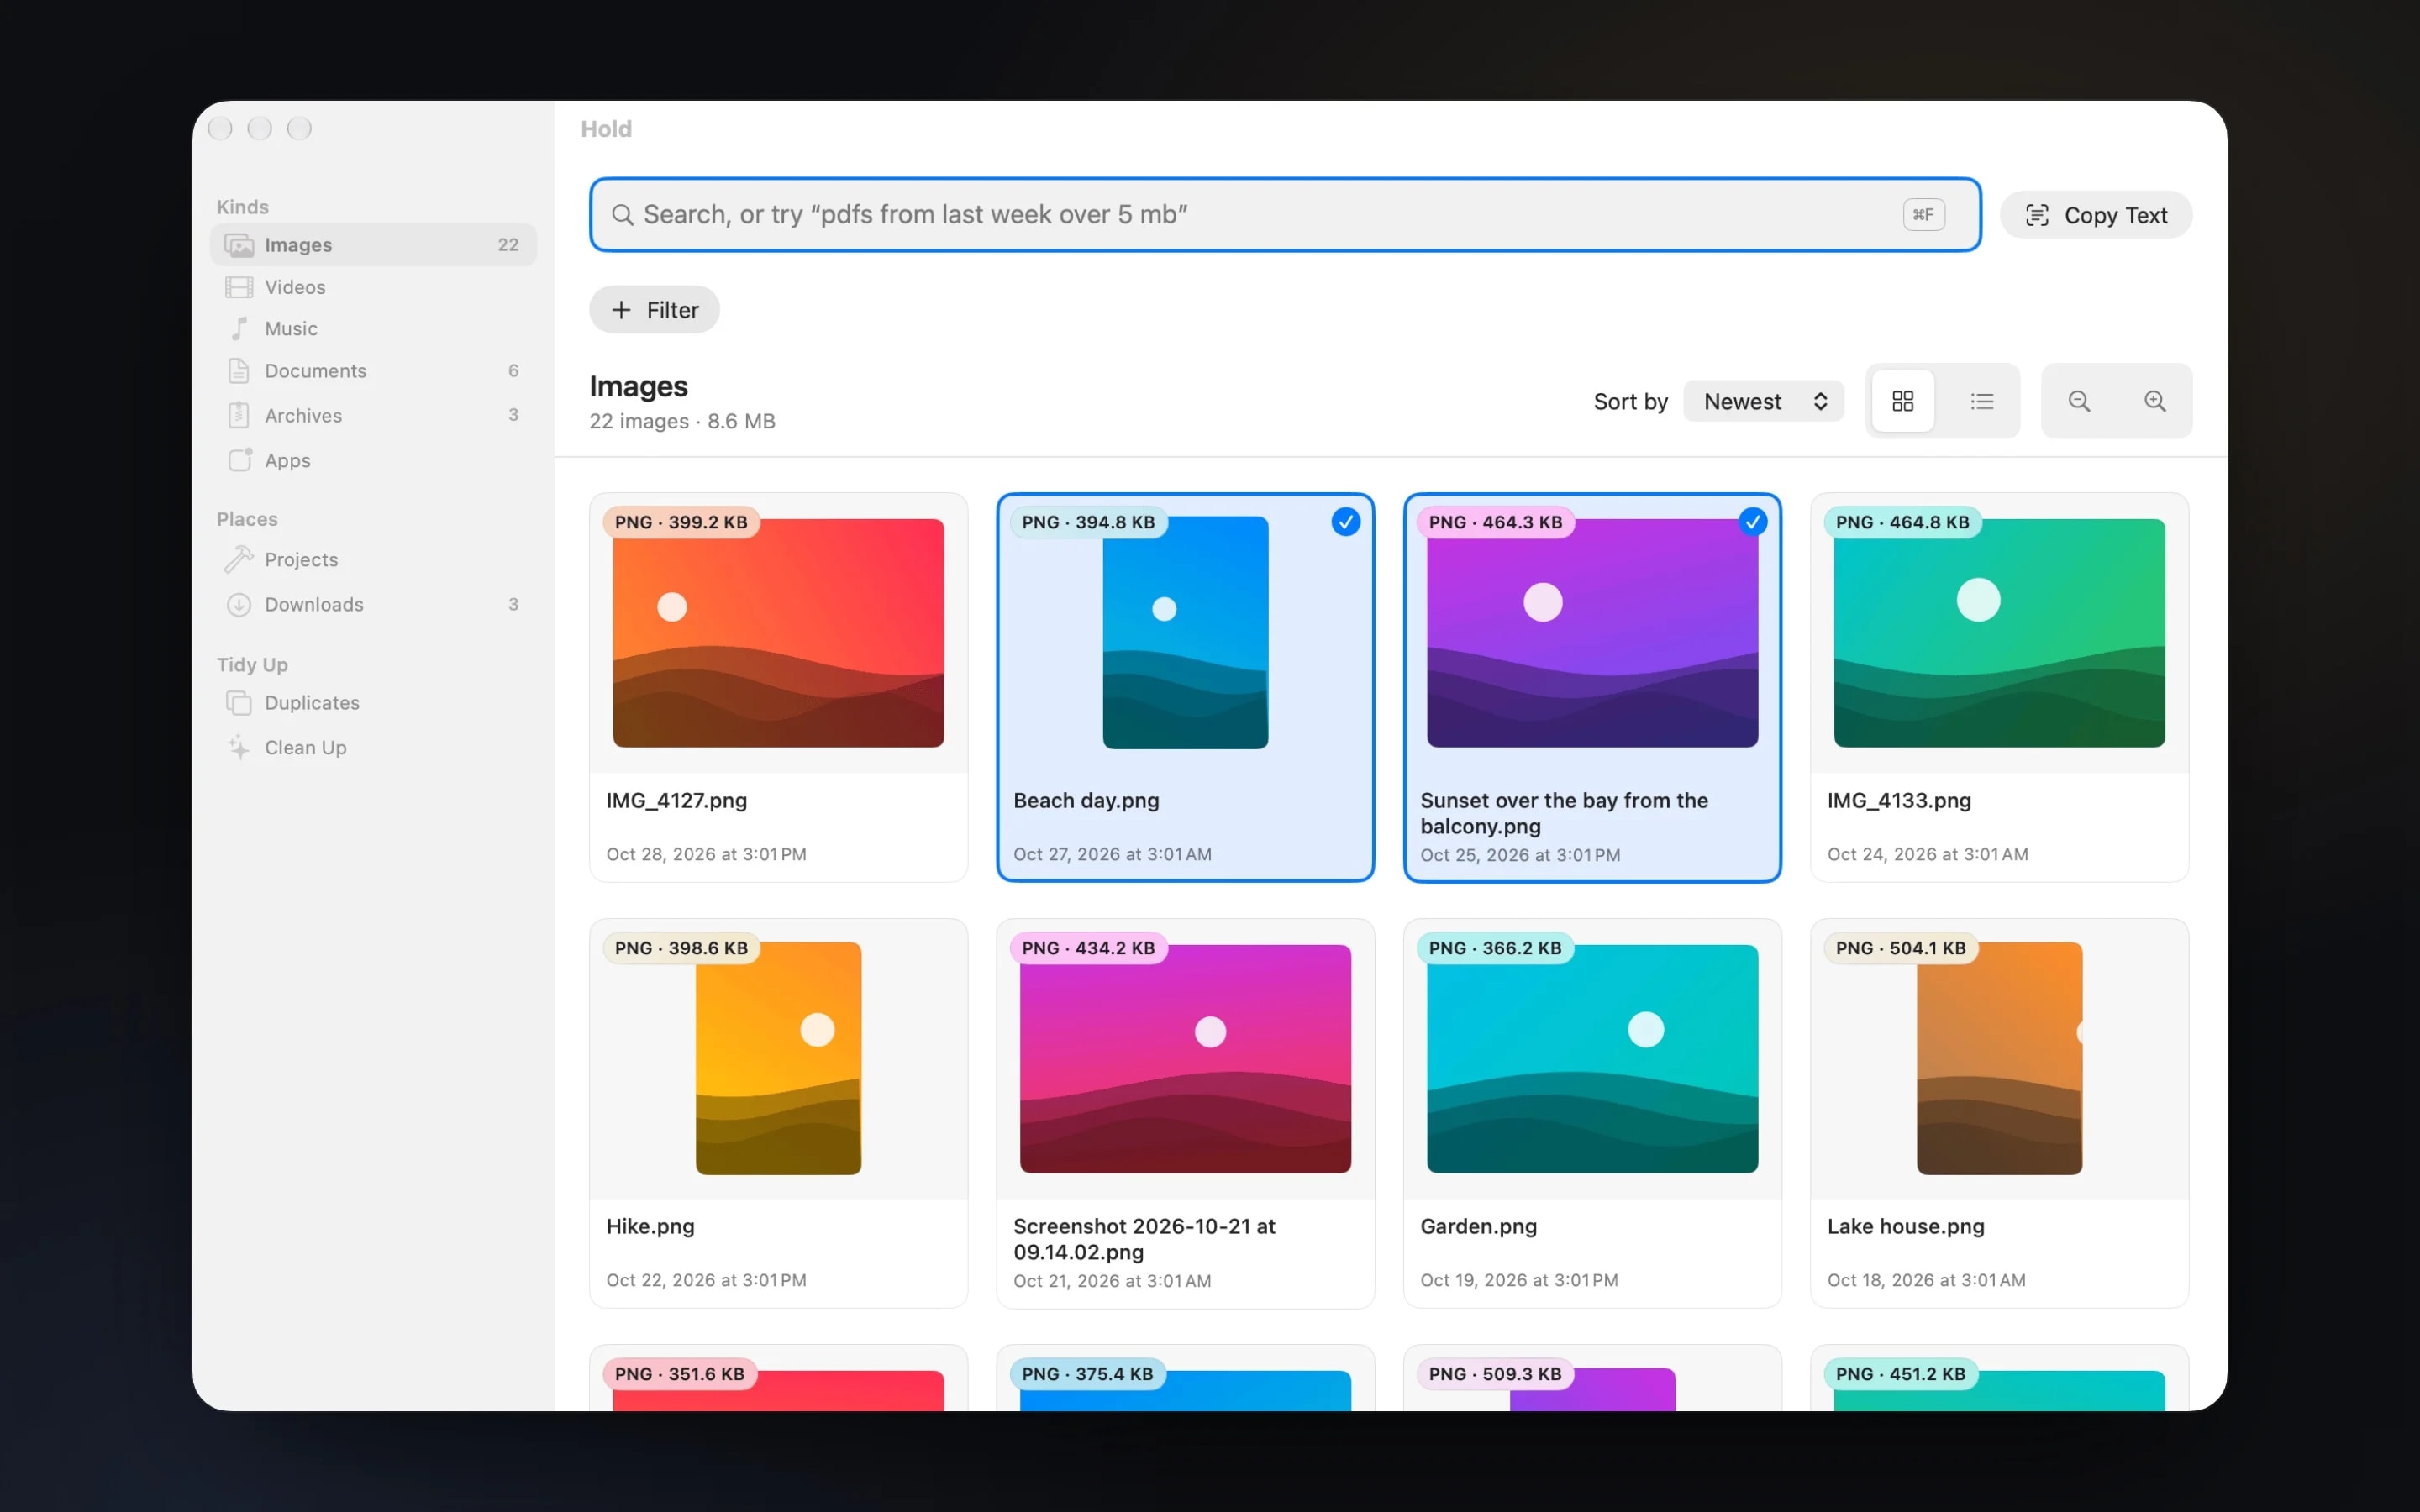Image resolution: width=2420 pixels, height=1512 pixels.
Task: Click the Oct 28, 2026 at 3:01 PM date
Action: pos(706,854)
